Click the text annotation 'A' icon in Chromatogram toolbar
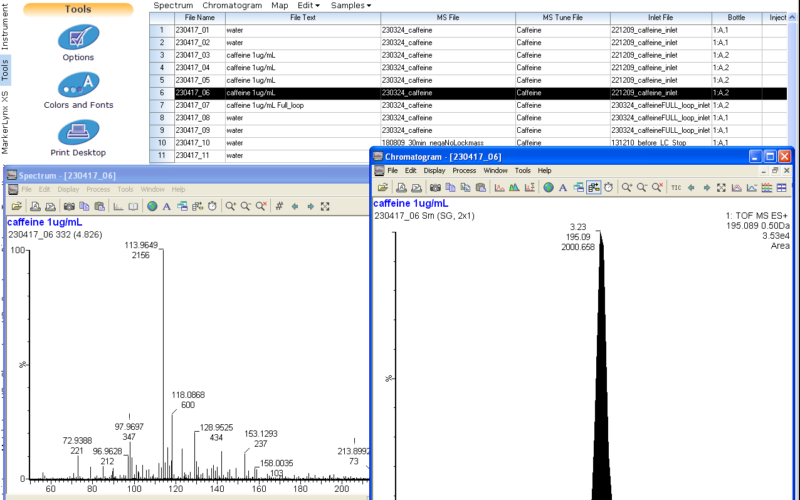The height and width of the screenshot is (500, 800). (x=563, y=187)
